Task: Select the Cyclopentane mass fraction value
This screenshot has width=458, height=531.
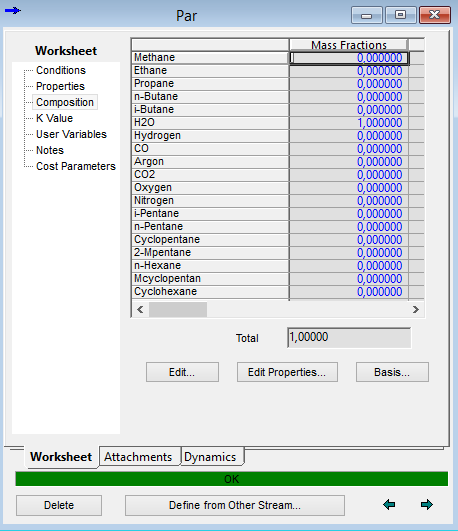Action: tap(349, 240)
